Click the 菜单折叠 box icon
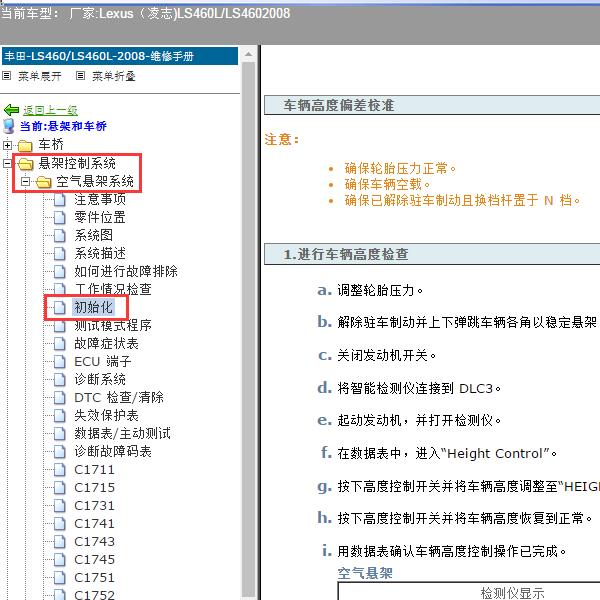This screenshot has height=600, width=600. pyautogui.click(x=80, y=76)
